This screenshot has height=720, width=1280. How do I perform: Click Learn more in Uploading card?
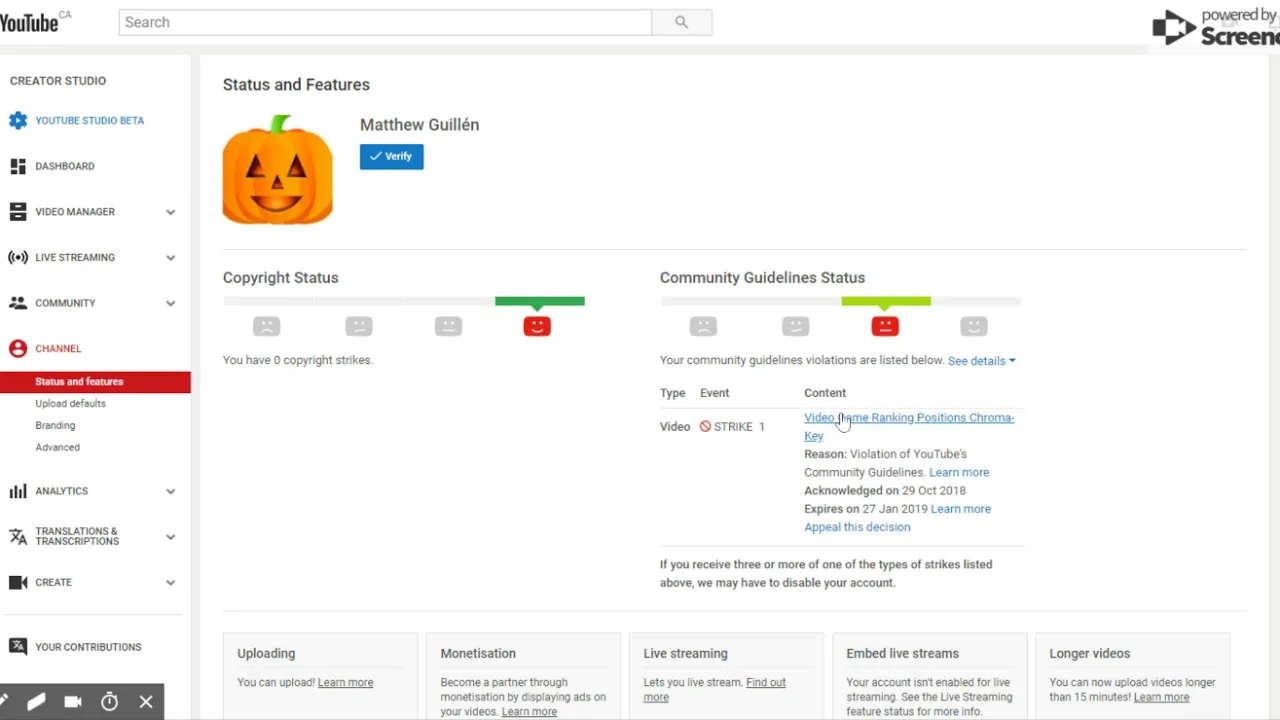(x=345, y=682)
